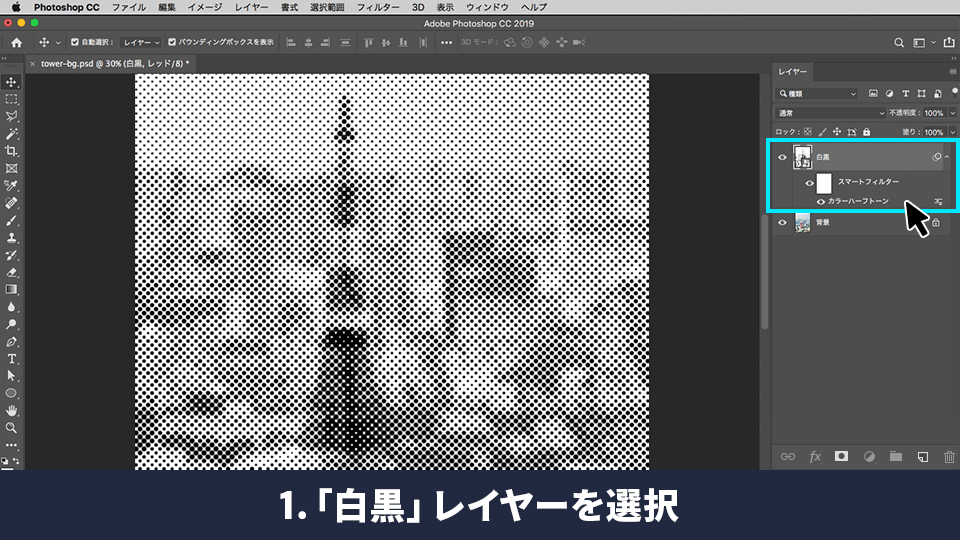Select the Gradient tool
This screenshot has width=960, height=540.
[11, 290]
